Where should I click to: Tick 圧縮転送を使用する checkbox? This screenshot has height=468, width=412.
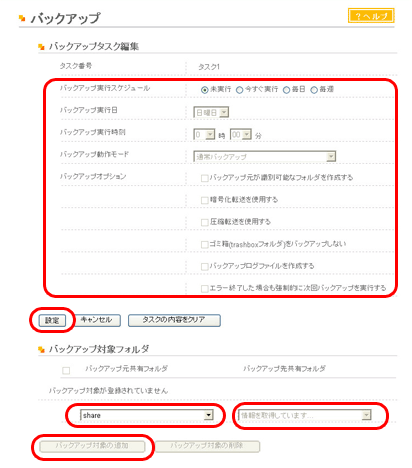point(204,222)
